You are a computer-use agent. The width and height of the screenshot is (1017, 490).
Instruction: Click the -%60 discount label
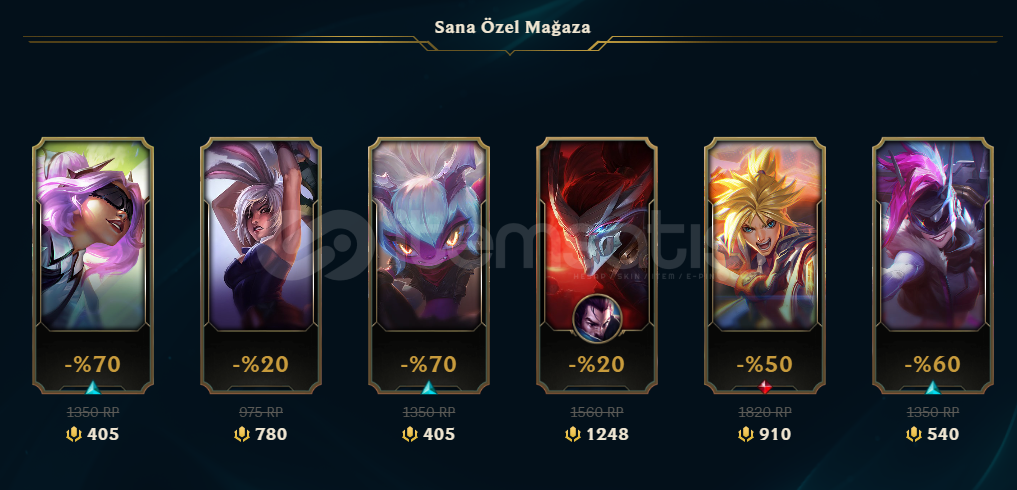[933, 364]
